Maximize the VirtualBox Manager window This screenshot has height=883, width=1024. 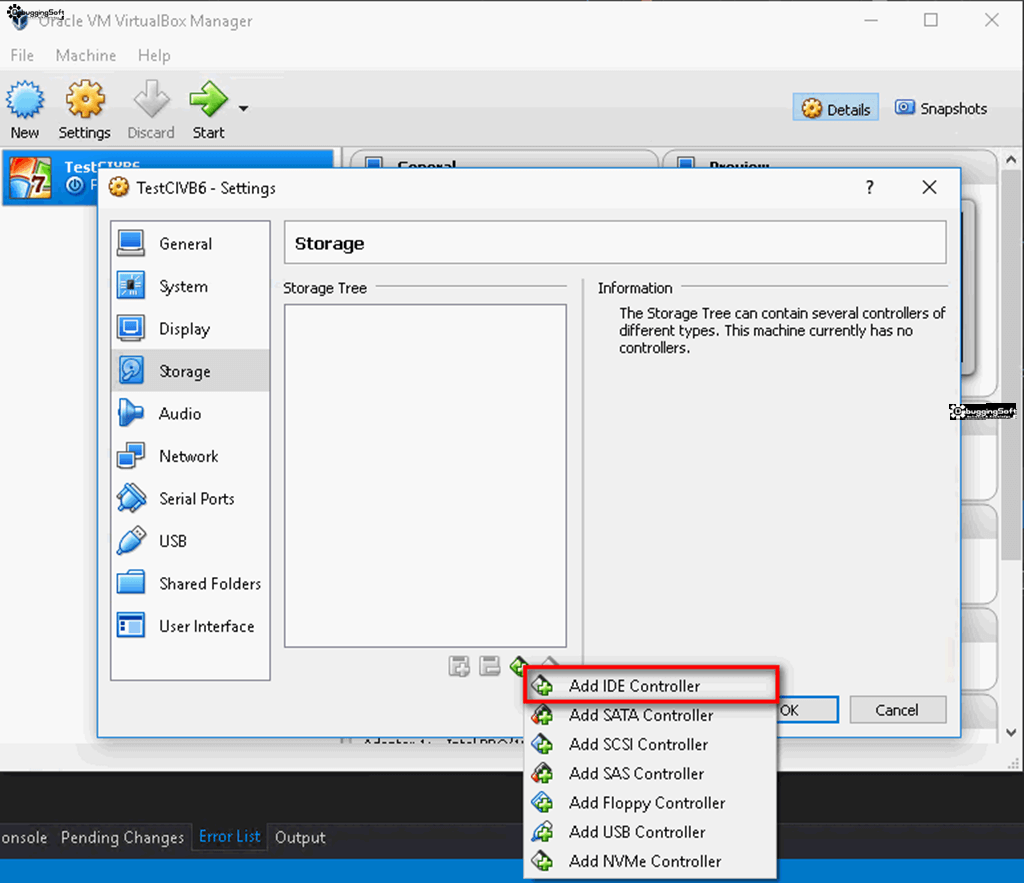pos(931,20)
